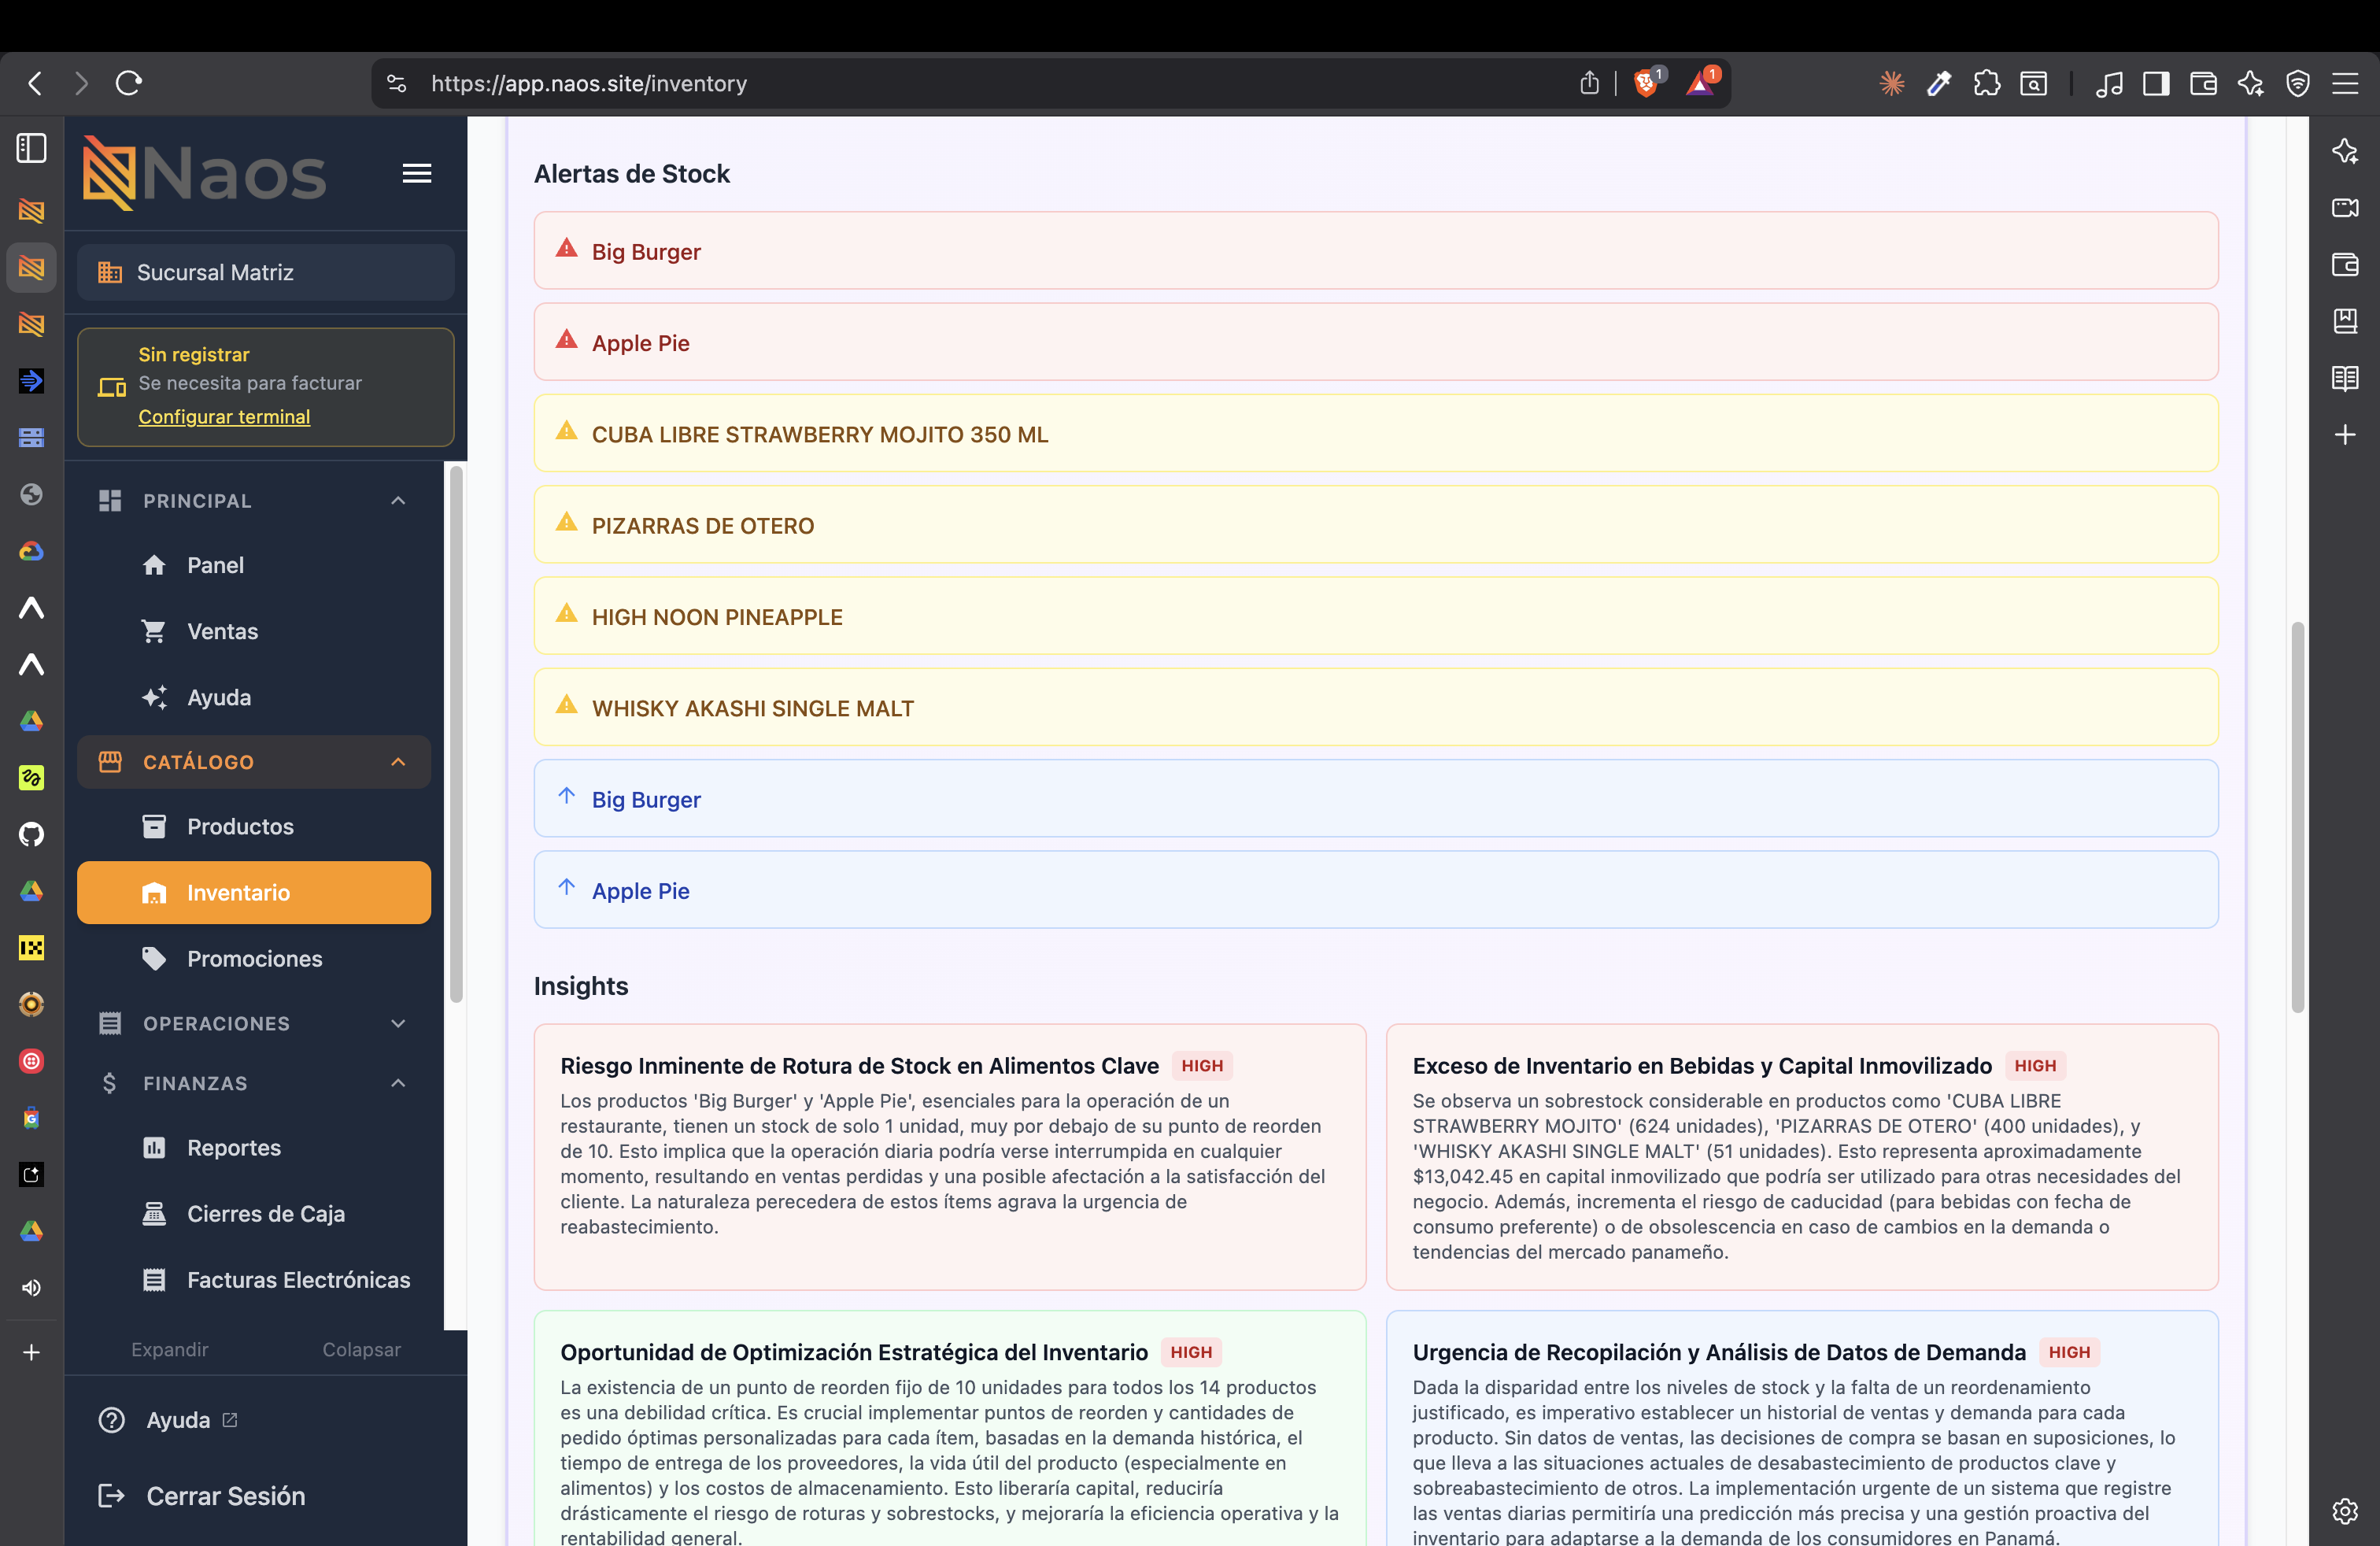Expand the OPERACIONES section
The image size is (2380, 1546).
tap(254, 1023)
